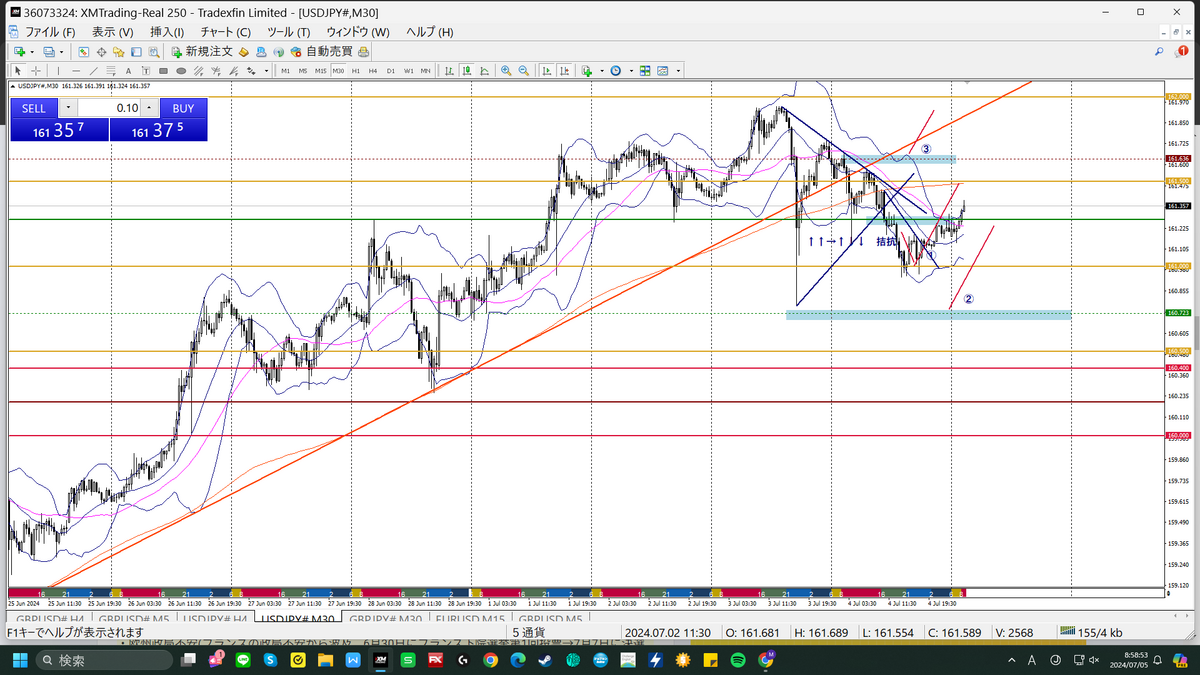Switch to the GBPJPY#,M30 chart tab
The image size is (1200, 675).
[385, 619]
